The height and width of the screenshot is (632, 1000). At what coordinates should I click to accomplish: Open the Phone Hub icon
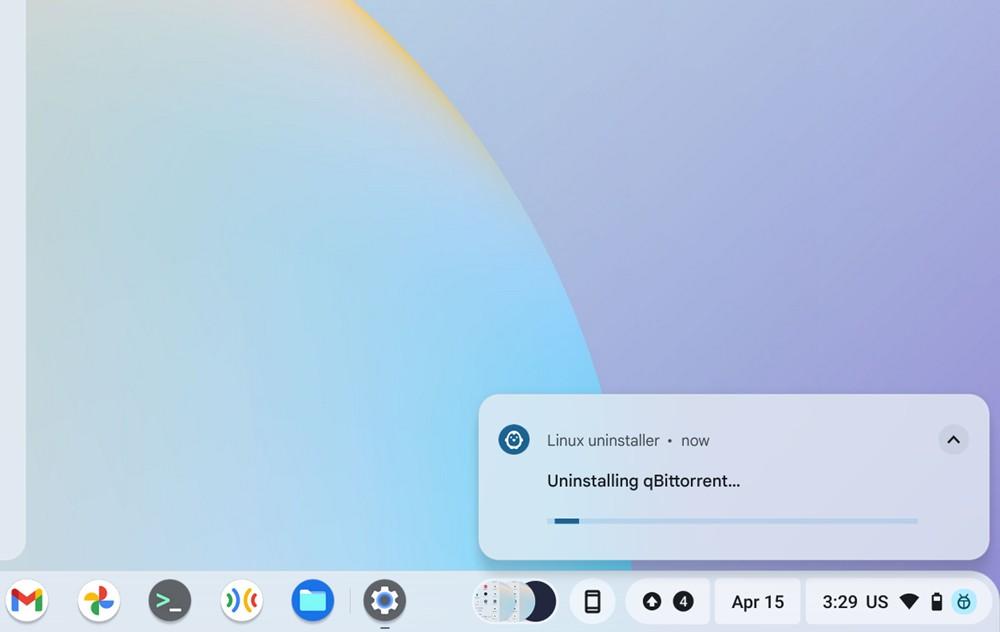pyautogui.click(x=592, y=601)
